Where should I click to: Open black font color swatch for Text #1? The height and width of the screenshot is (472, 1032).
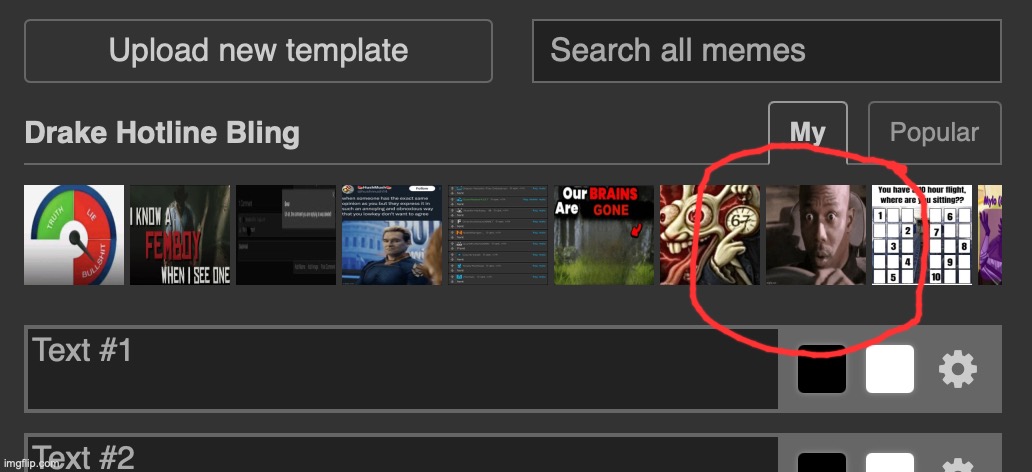tap(821, 370)
